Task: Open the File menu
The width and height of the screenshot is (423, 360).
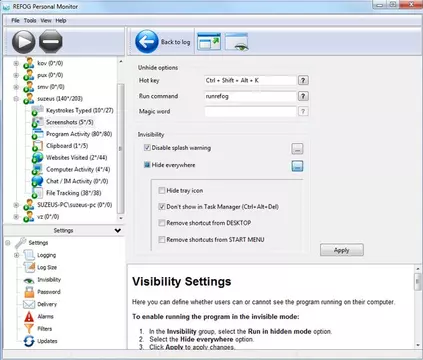Action: pyautogui.click(x=15, y=21)
